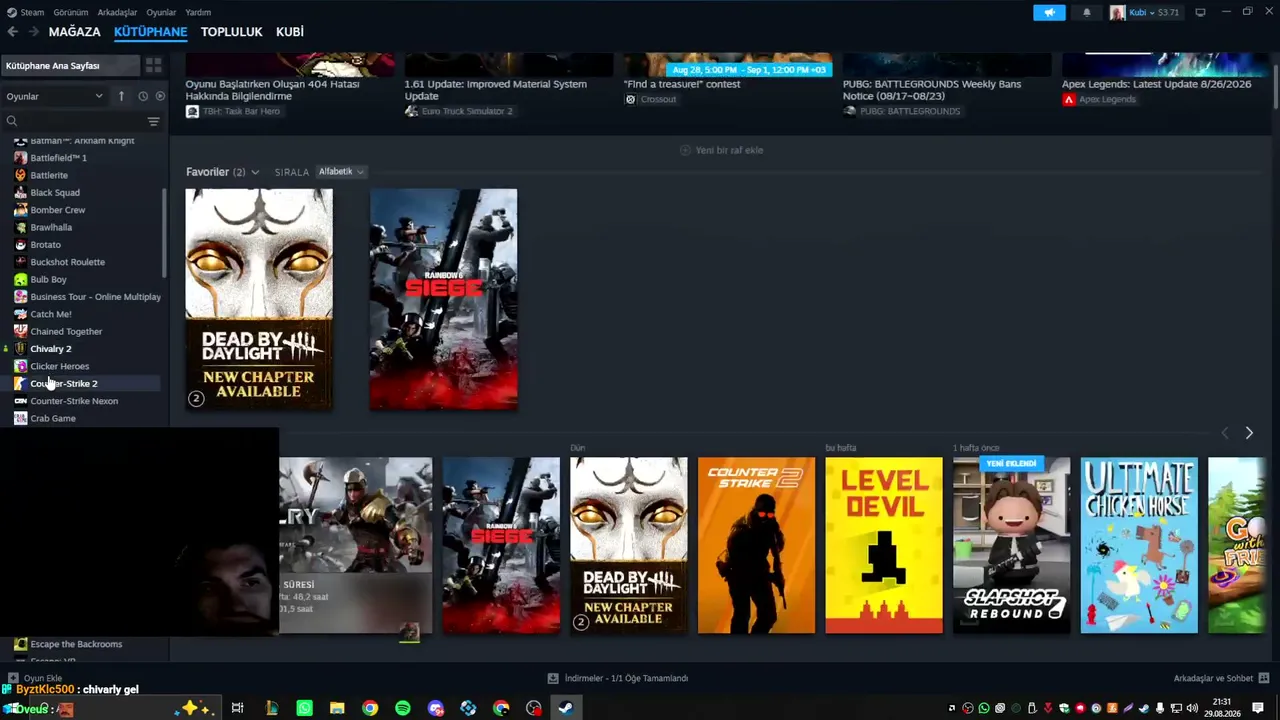1280x720 pixels.
Task: Switch to the KÜTÜPHANE tab
Action: pos(151,32)
